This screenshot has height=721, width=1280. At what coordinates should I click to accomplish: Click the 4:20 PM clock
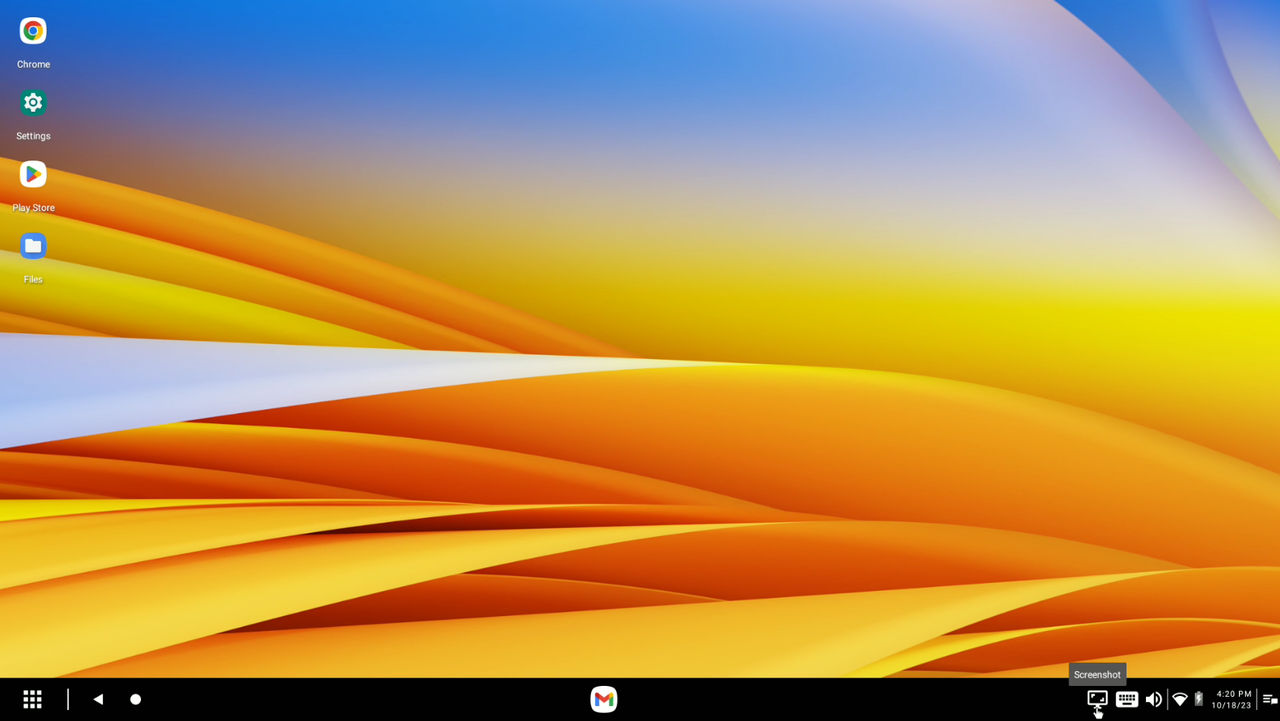1234,694
